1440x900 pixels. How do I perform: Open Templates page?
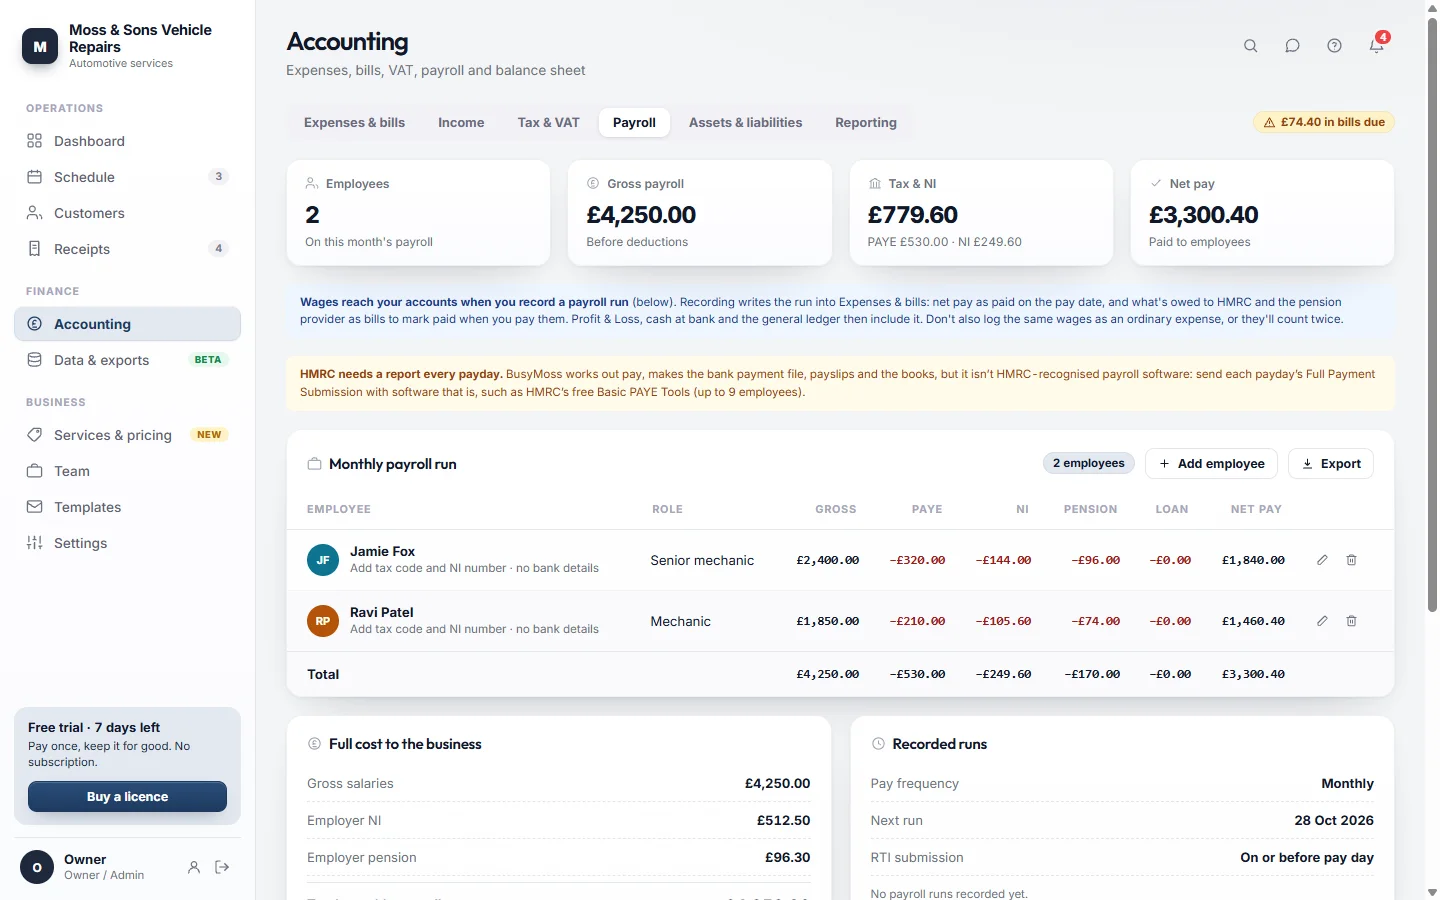127,507
